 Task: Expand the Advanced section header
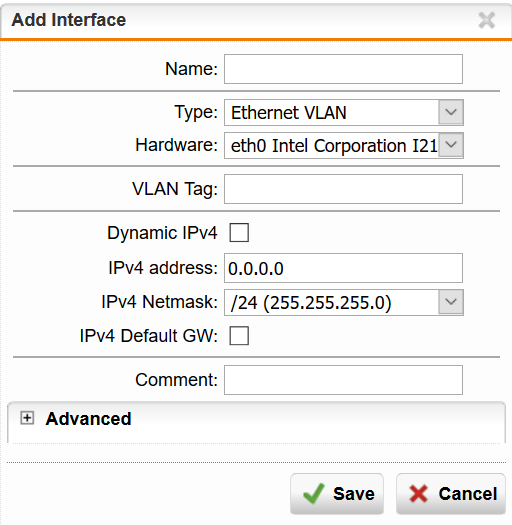tap(256, 419)
